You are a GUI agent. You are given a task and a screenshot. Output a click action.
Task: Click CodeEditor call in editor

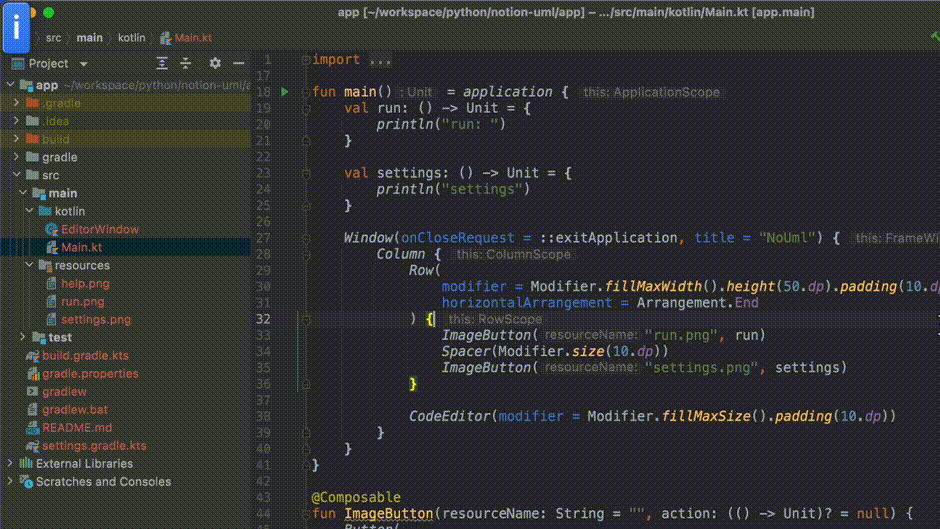(x=450, y=416)
